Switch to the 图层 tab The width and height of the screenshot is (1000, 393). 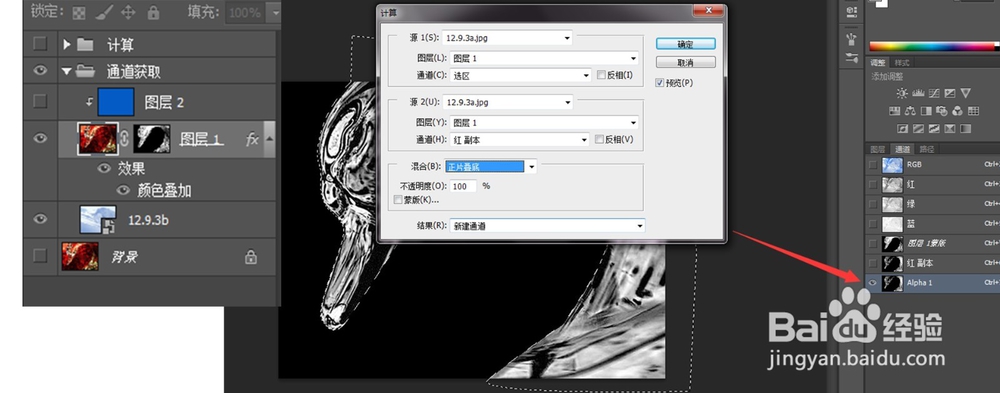coord(878,149)
